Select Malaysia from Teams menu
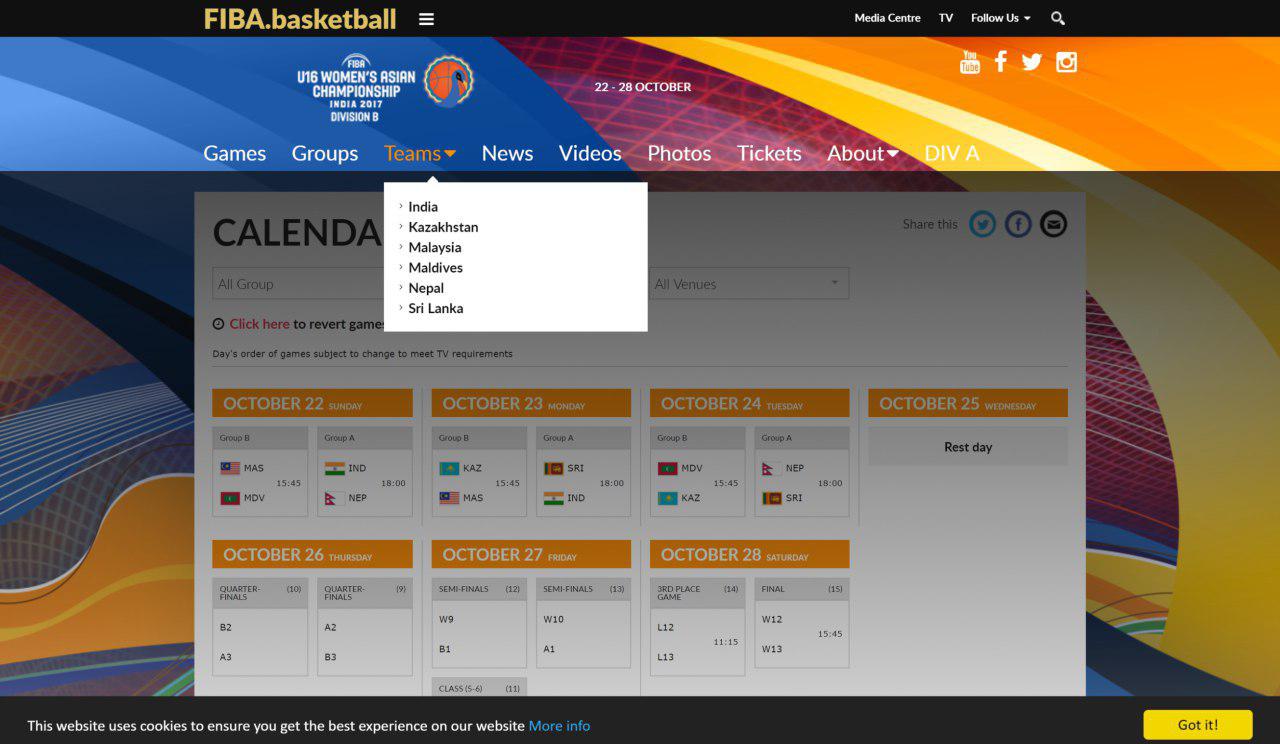1280x744 pixels. pos(435,247)
